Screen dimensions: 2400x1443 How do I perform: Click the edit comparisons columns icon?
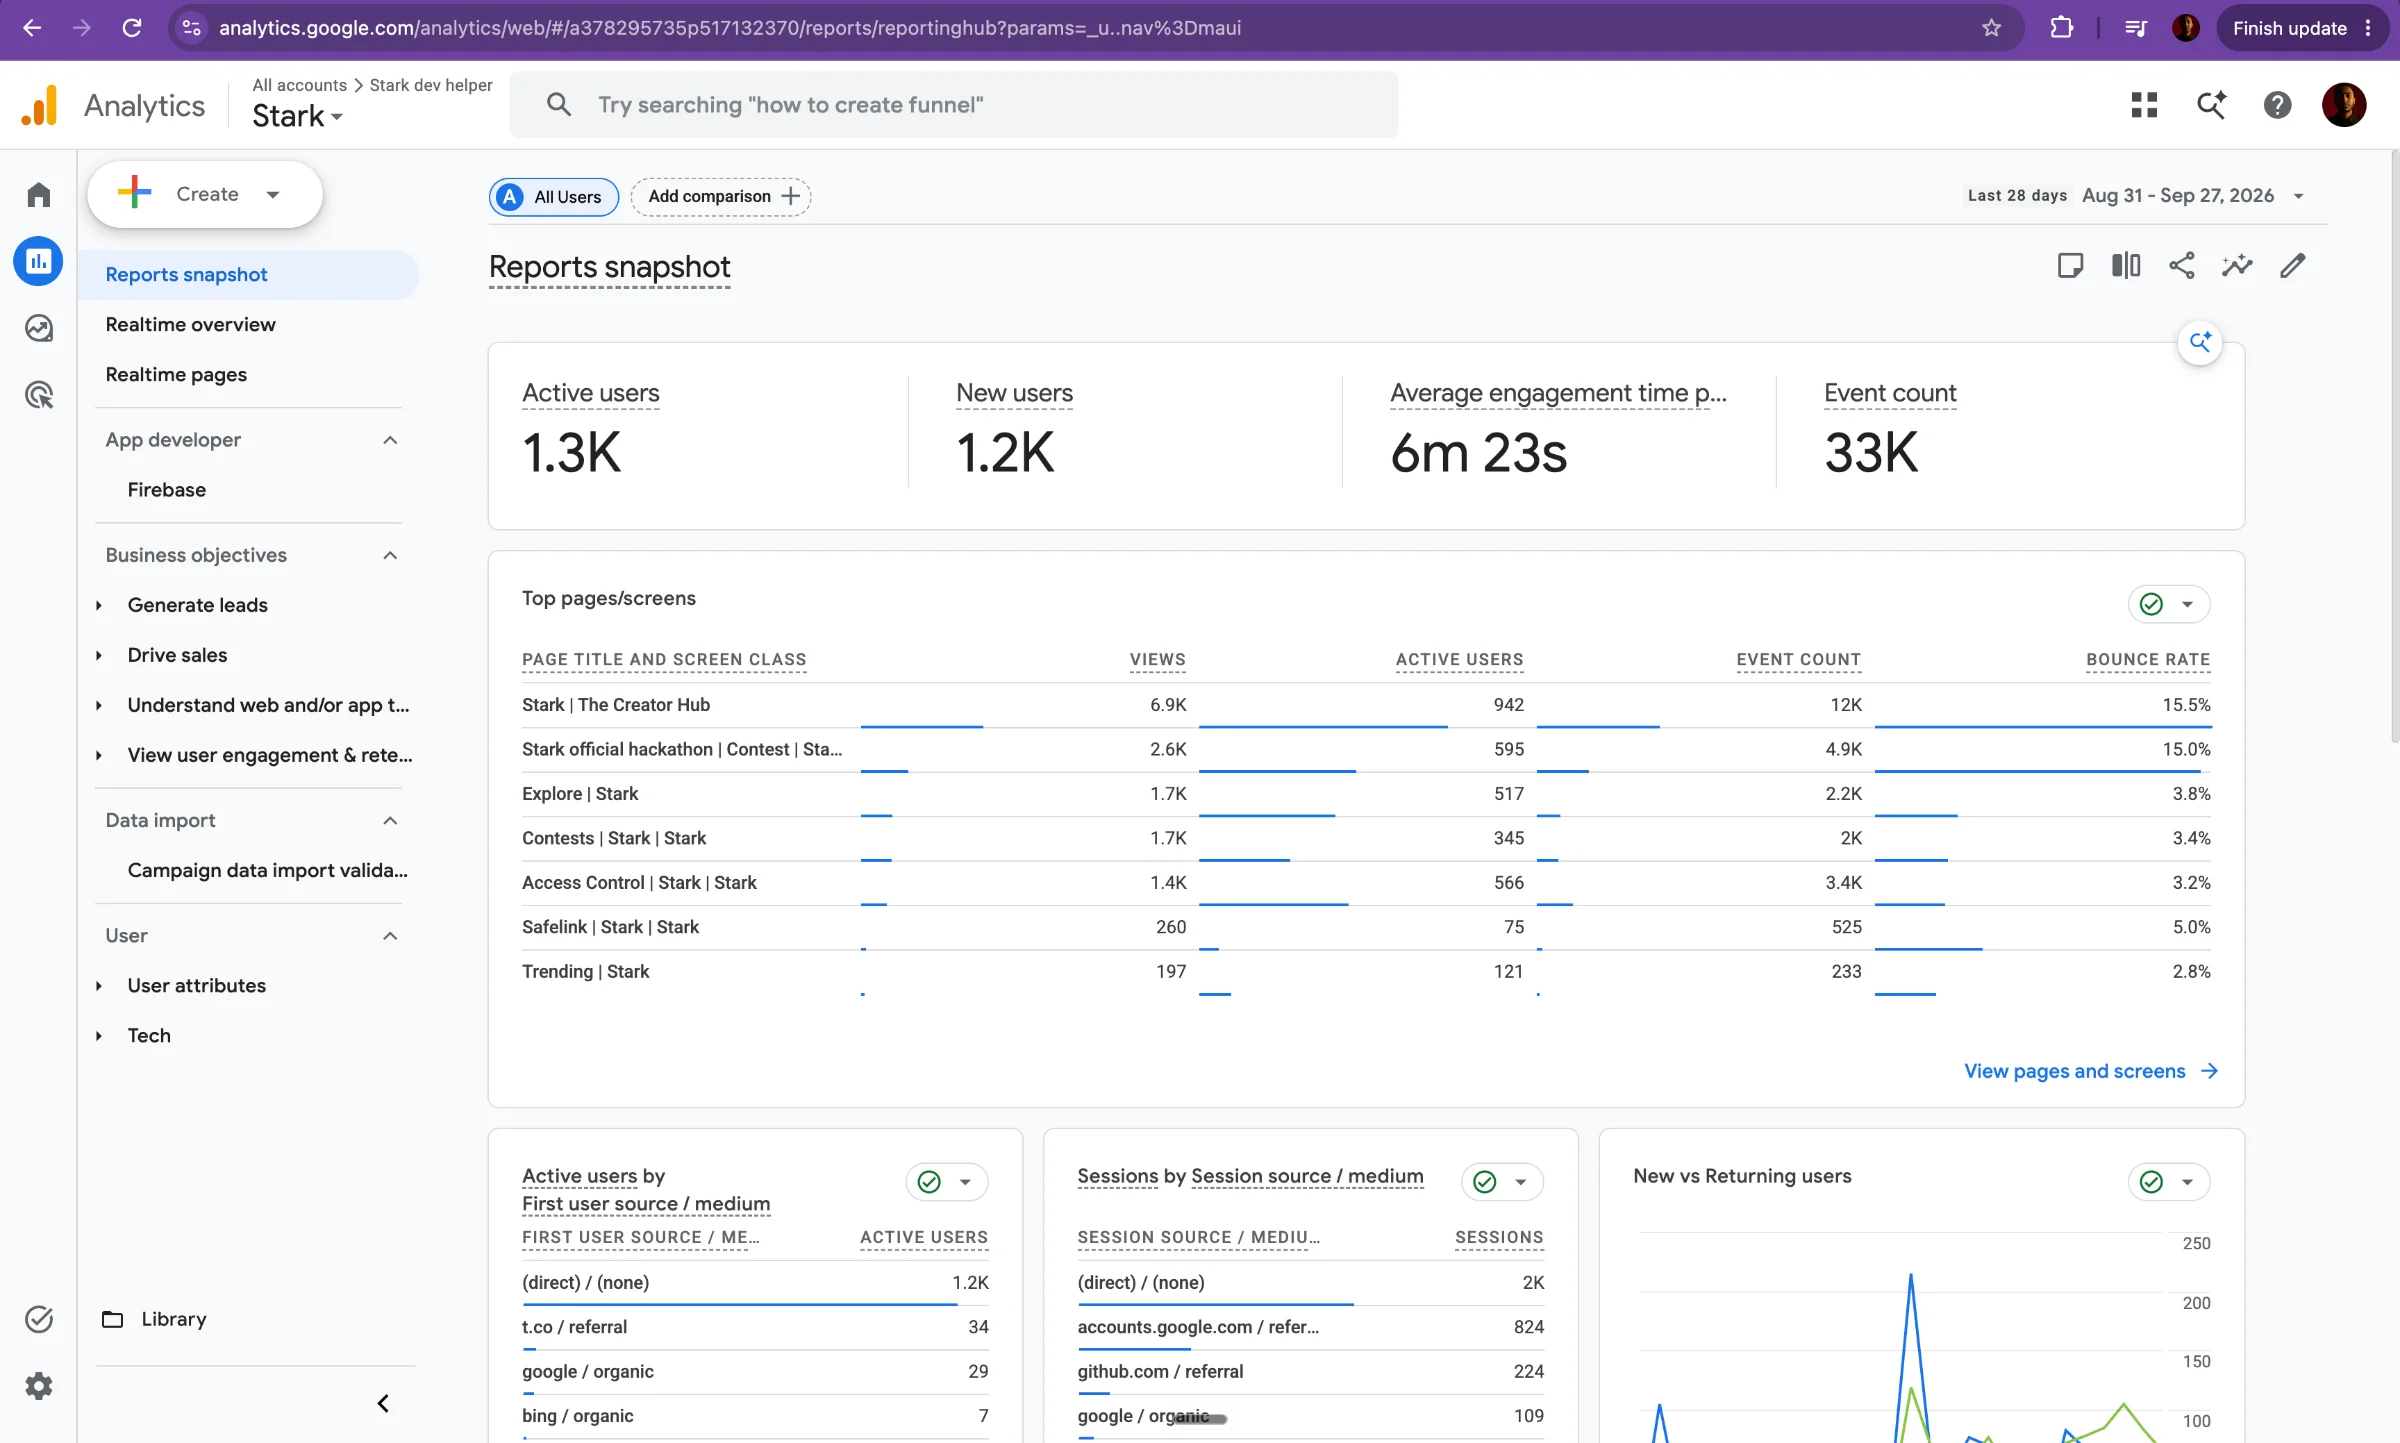(x=2126, y=265)
